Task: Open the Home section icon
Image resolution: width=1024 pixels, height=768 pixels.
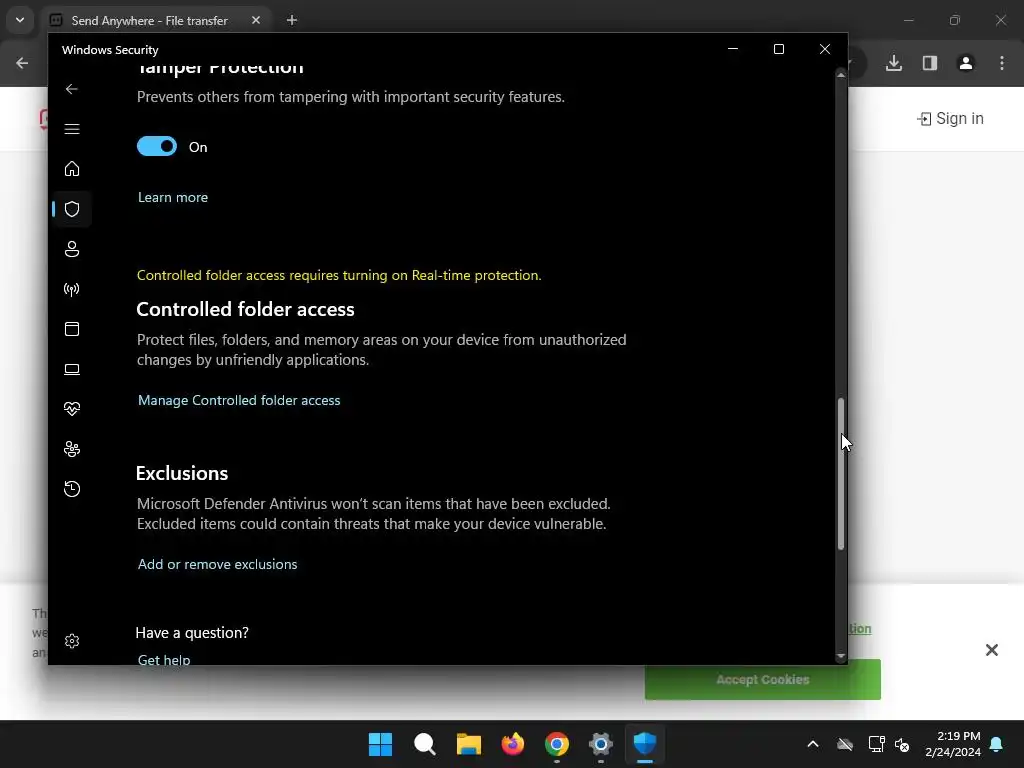Action: pos(72,168)
